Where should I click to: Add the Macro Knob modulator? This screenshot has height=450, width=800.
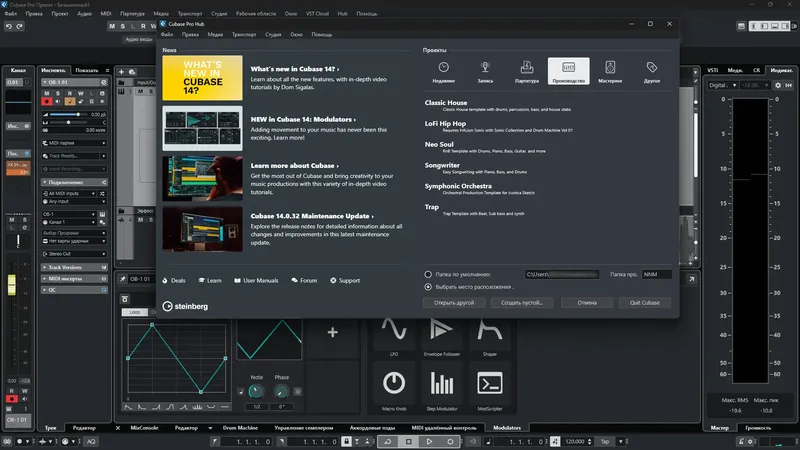[x=393, y=387]
